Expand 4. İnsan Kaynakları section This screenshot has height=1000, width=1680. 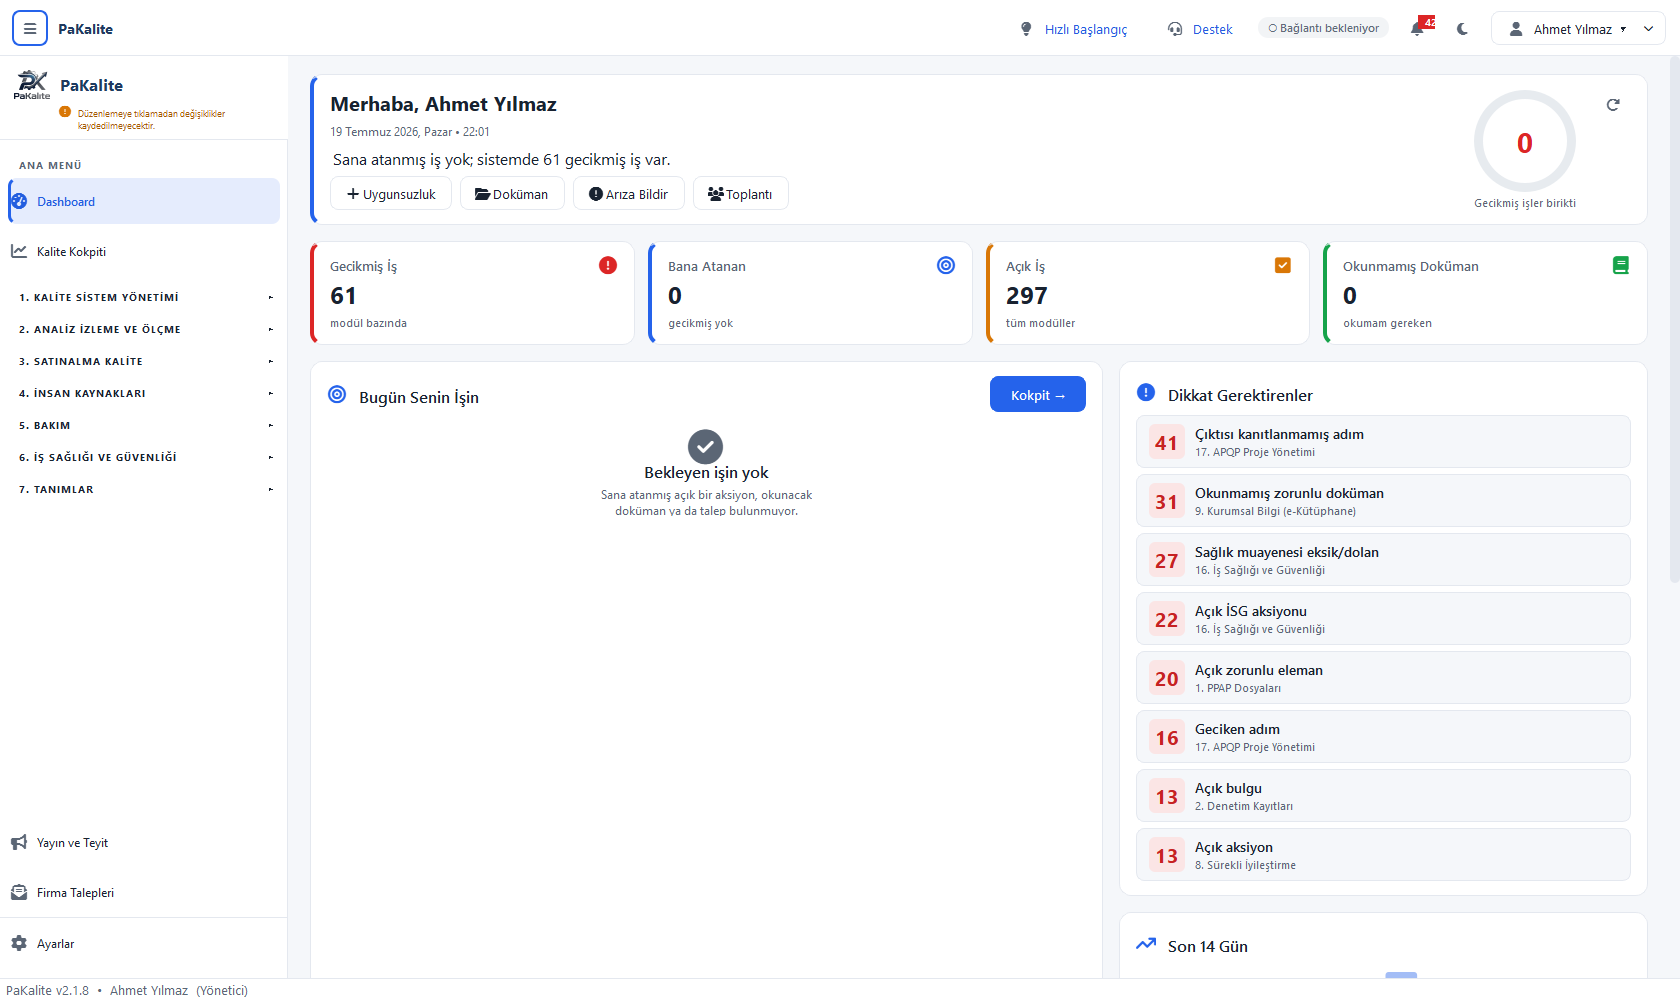(144, 393)
